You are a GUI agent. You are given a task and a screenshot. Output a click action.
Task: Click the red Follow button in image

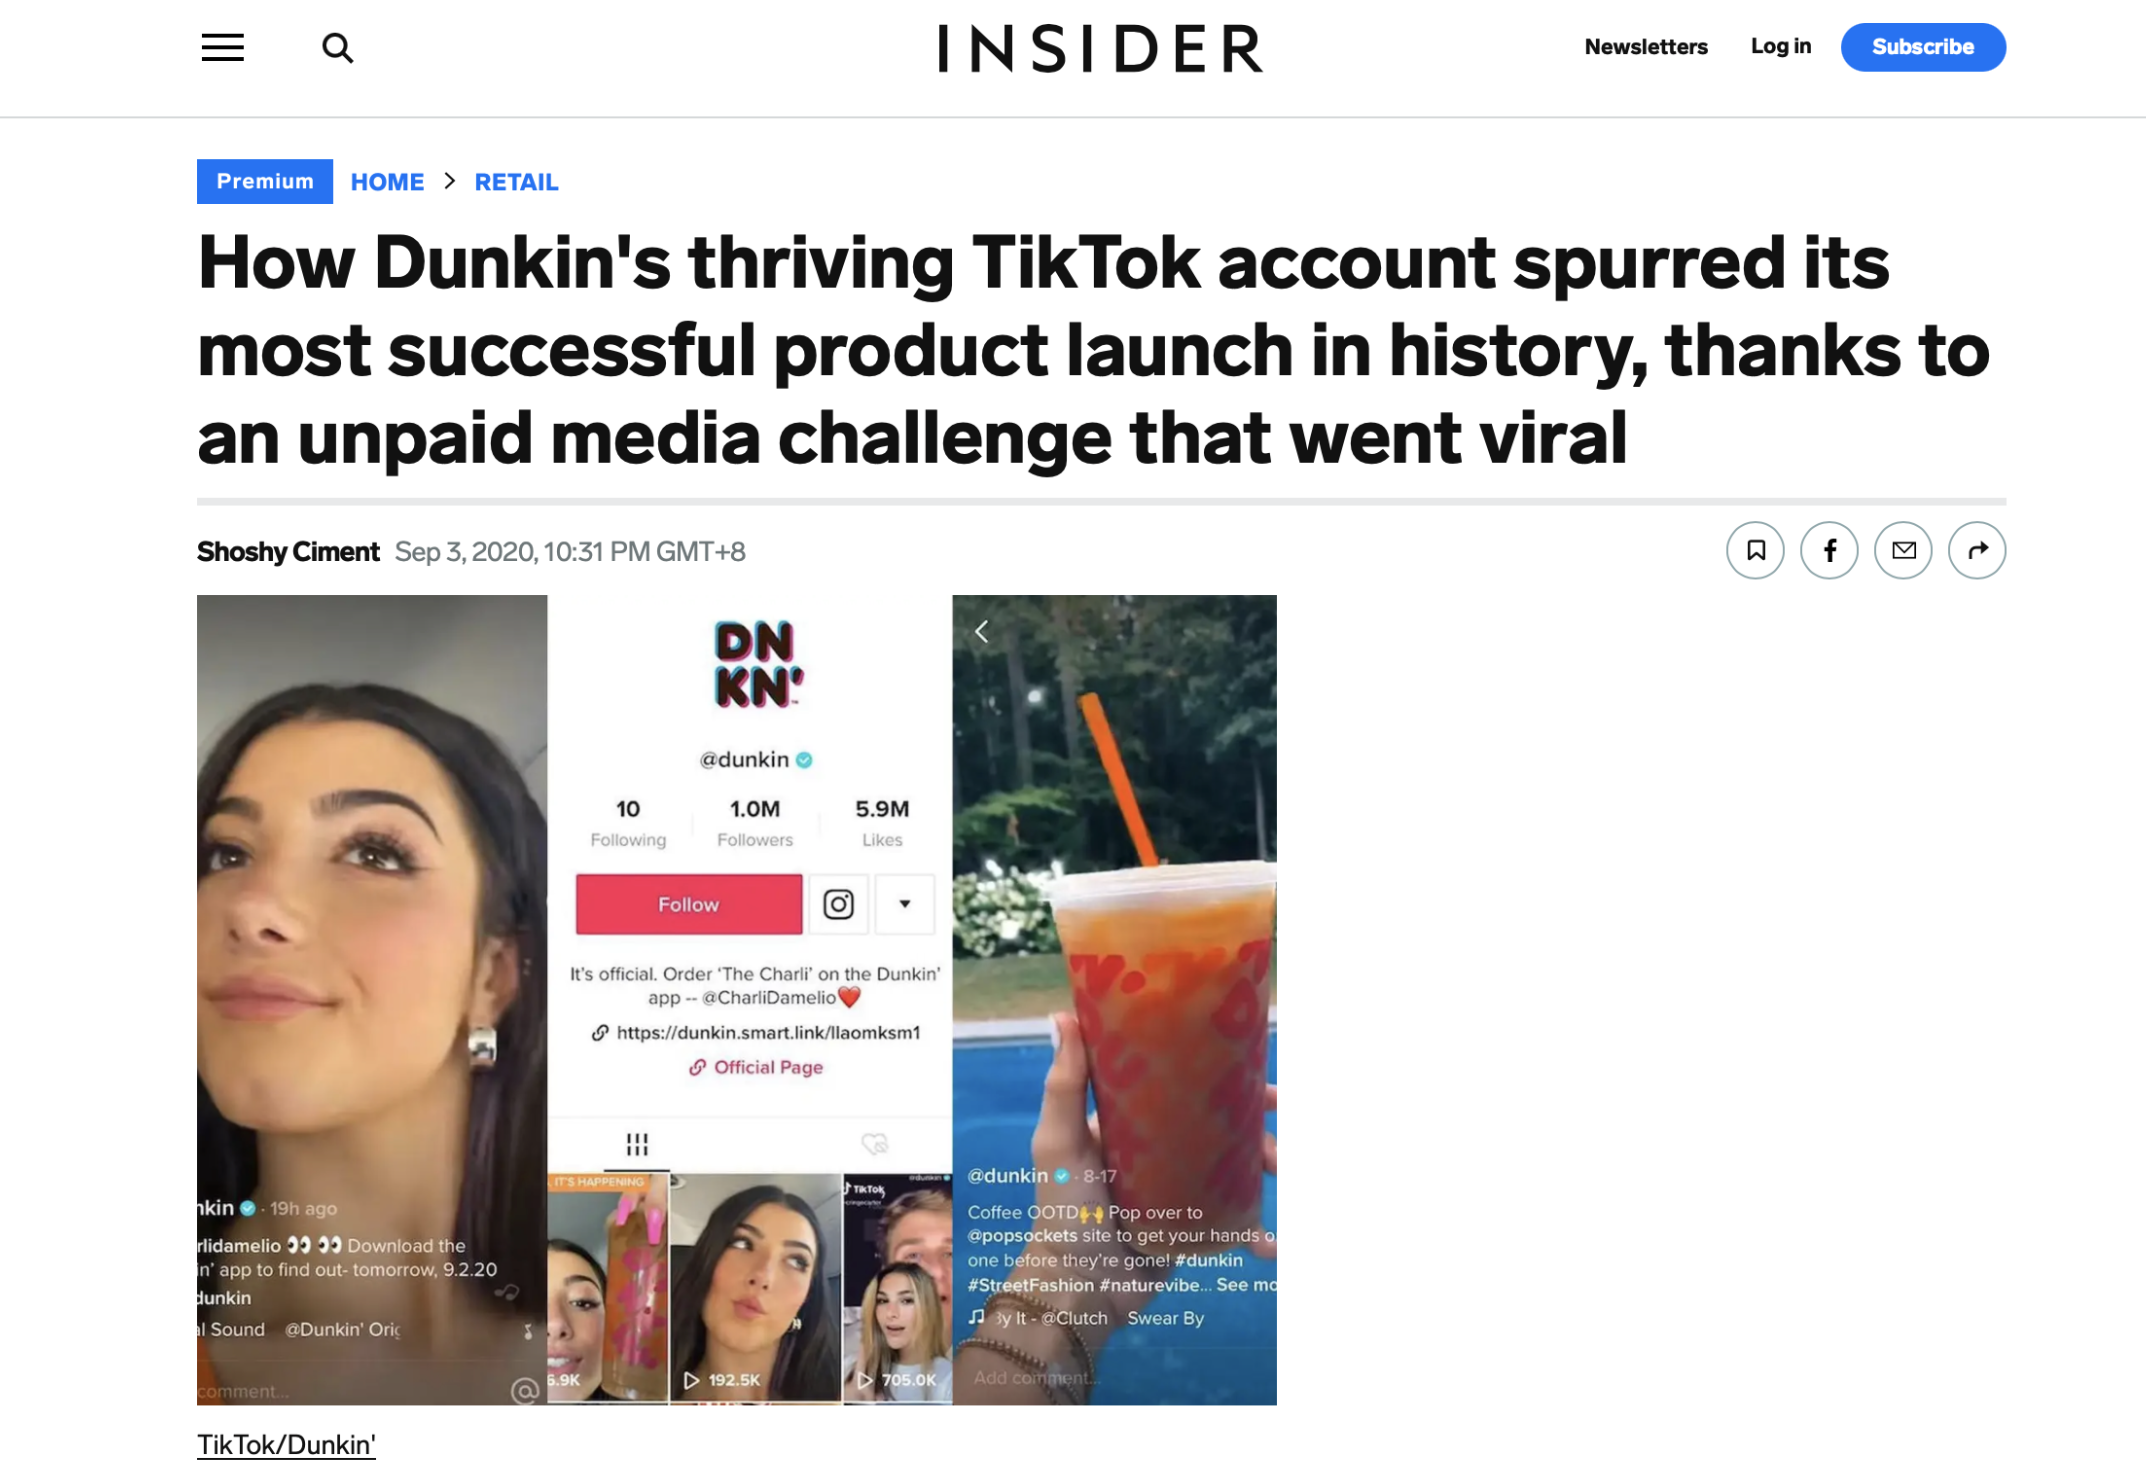[689, 904]
